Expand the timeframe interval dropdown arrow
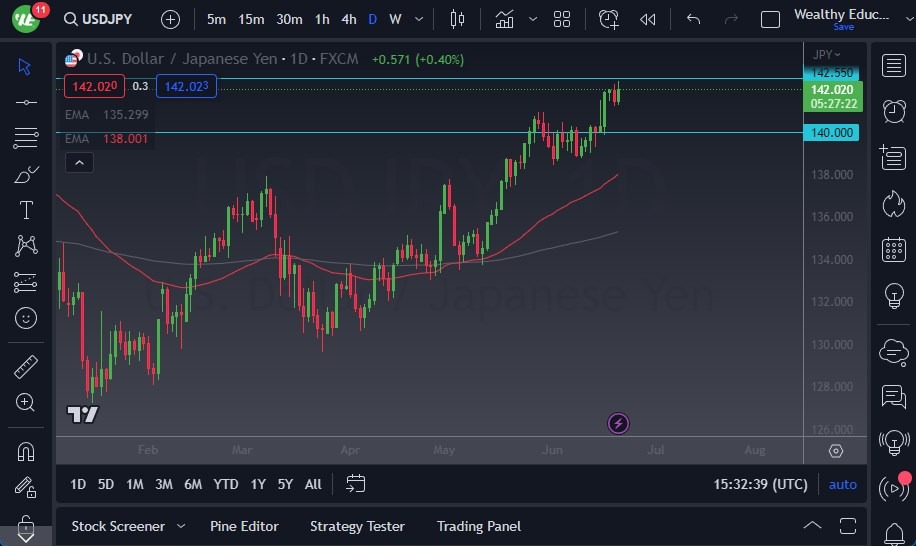The height and width of the screenshot is (546, 916). pyautogui.click(x=420, y=19)
